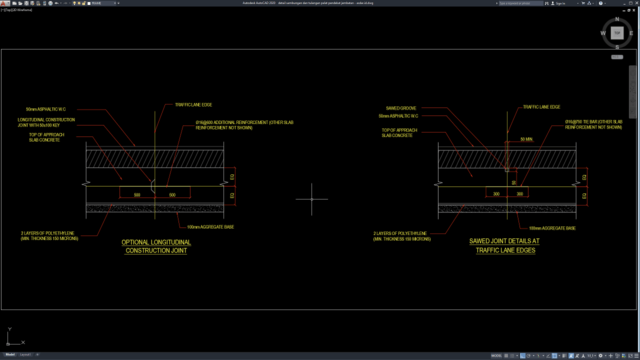Click the N compass direction on ViewCube

click(617, 19)
